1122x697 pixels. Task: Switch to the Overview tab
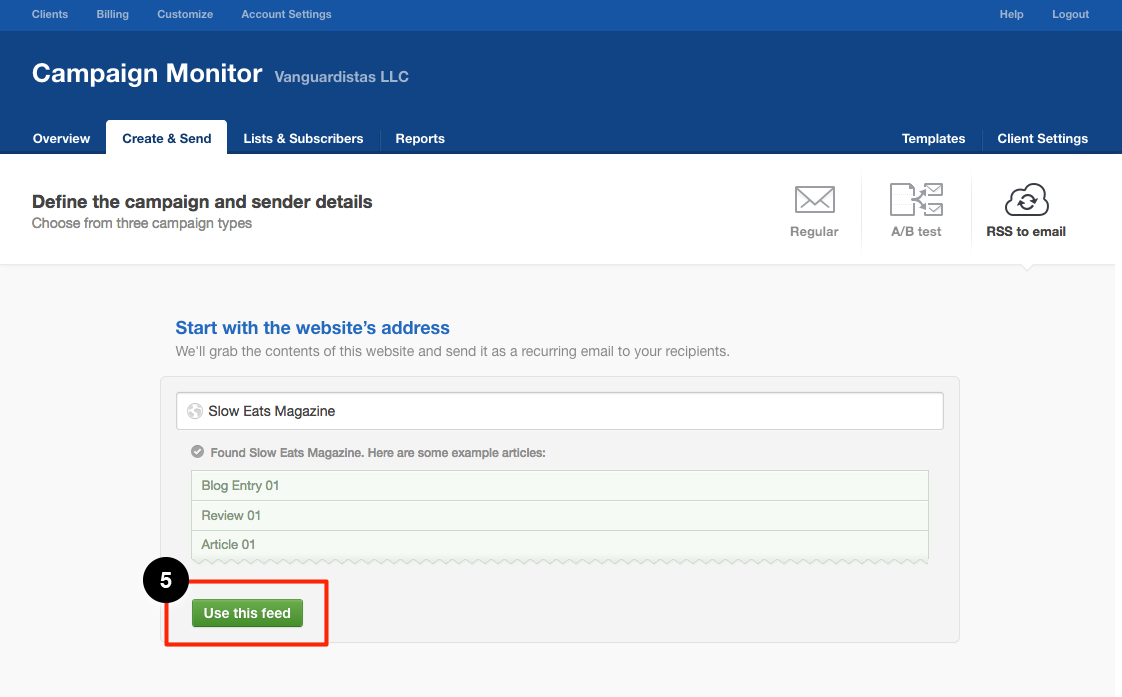pos(62,139)
